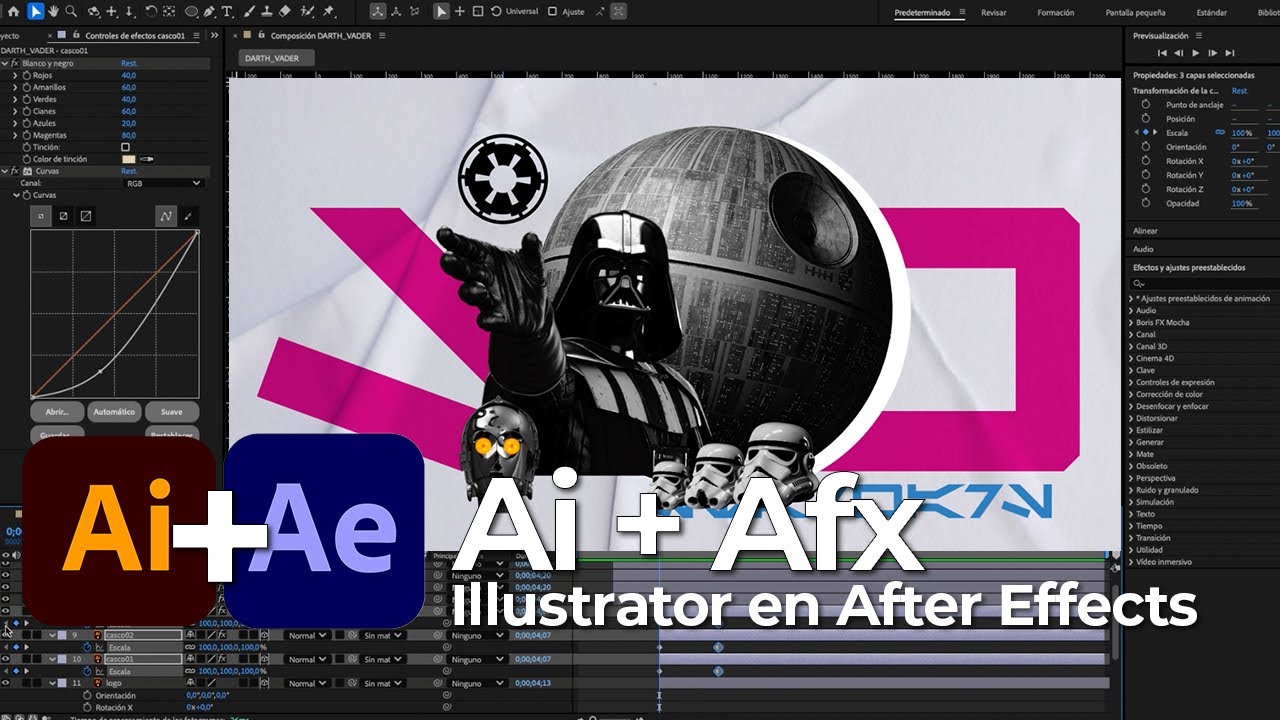
Task: Toggle the Blanco y negro fx switch
Action: point(14,63)
